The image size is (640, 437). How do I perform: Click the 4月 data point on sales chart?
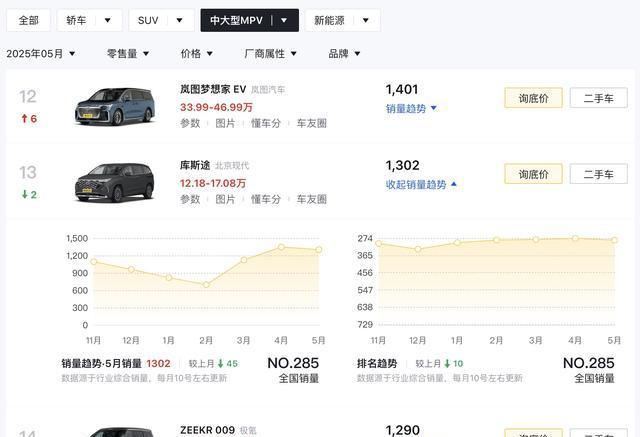point(281,247)
